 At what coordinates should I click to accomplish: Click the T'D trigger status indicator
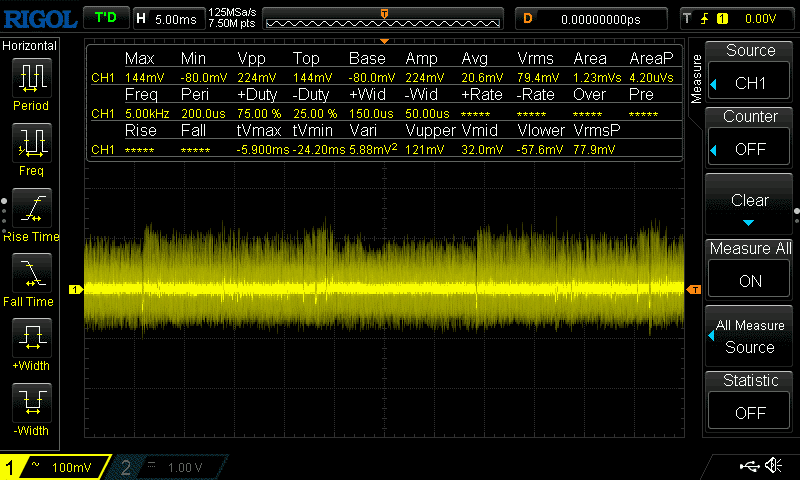pos(105,18)
